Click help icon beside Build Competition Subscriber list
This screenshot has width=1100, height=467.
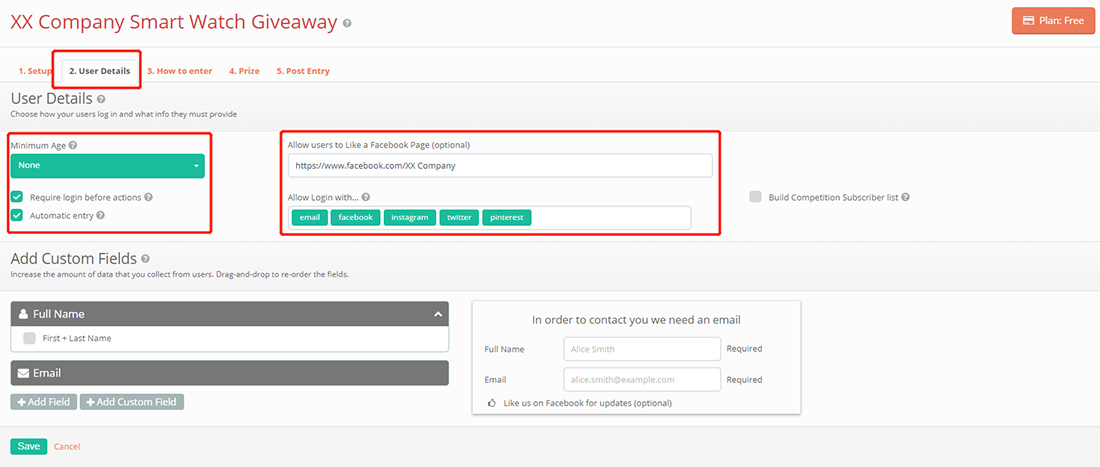click(x=905, y=197)
